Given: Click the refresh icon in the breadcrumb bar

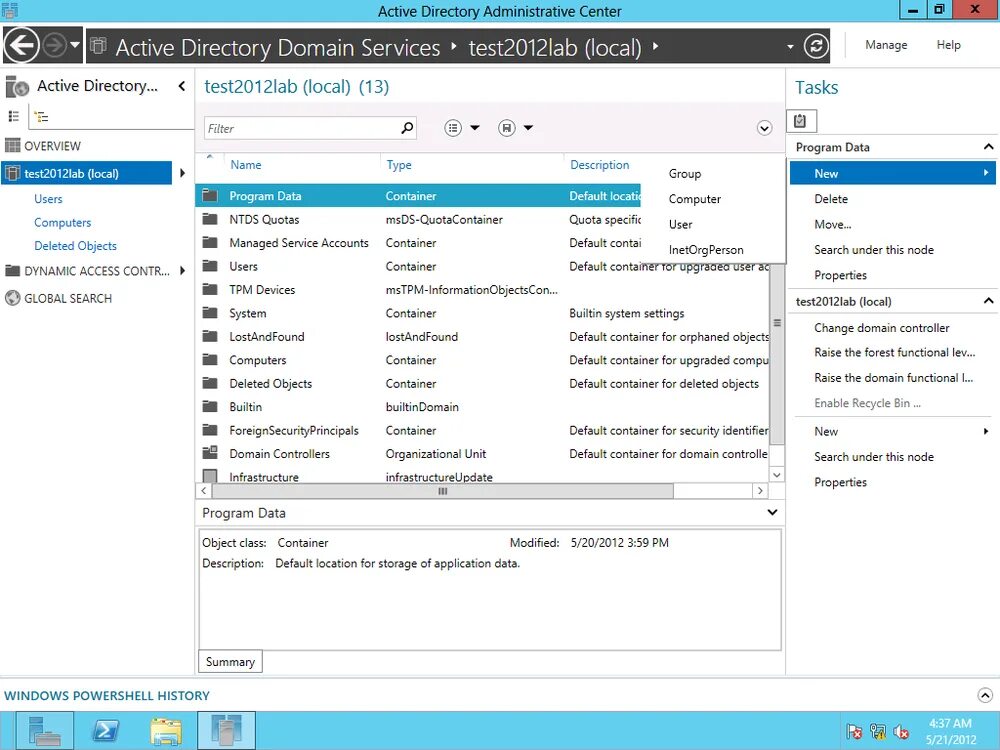Looking at the screenshot, I should pyautogui.click(x=816, y=45).
